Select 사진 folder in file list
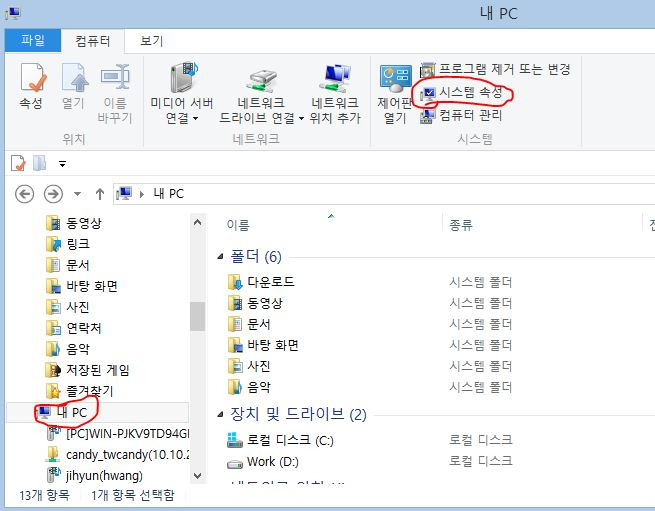Image resolution: width=655 pixels, height=511 pixels. pos(249,366)
